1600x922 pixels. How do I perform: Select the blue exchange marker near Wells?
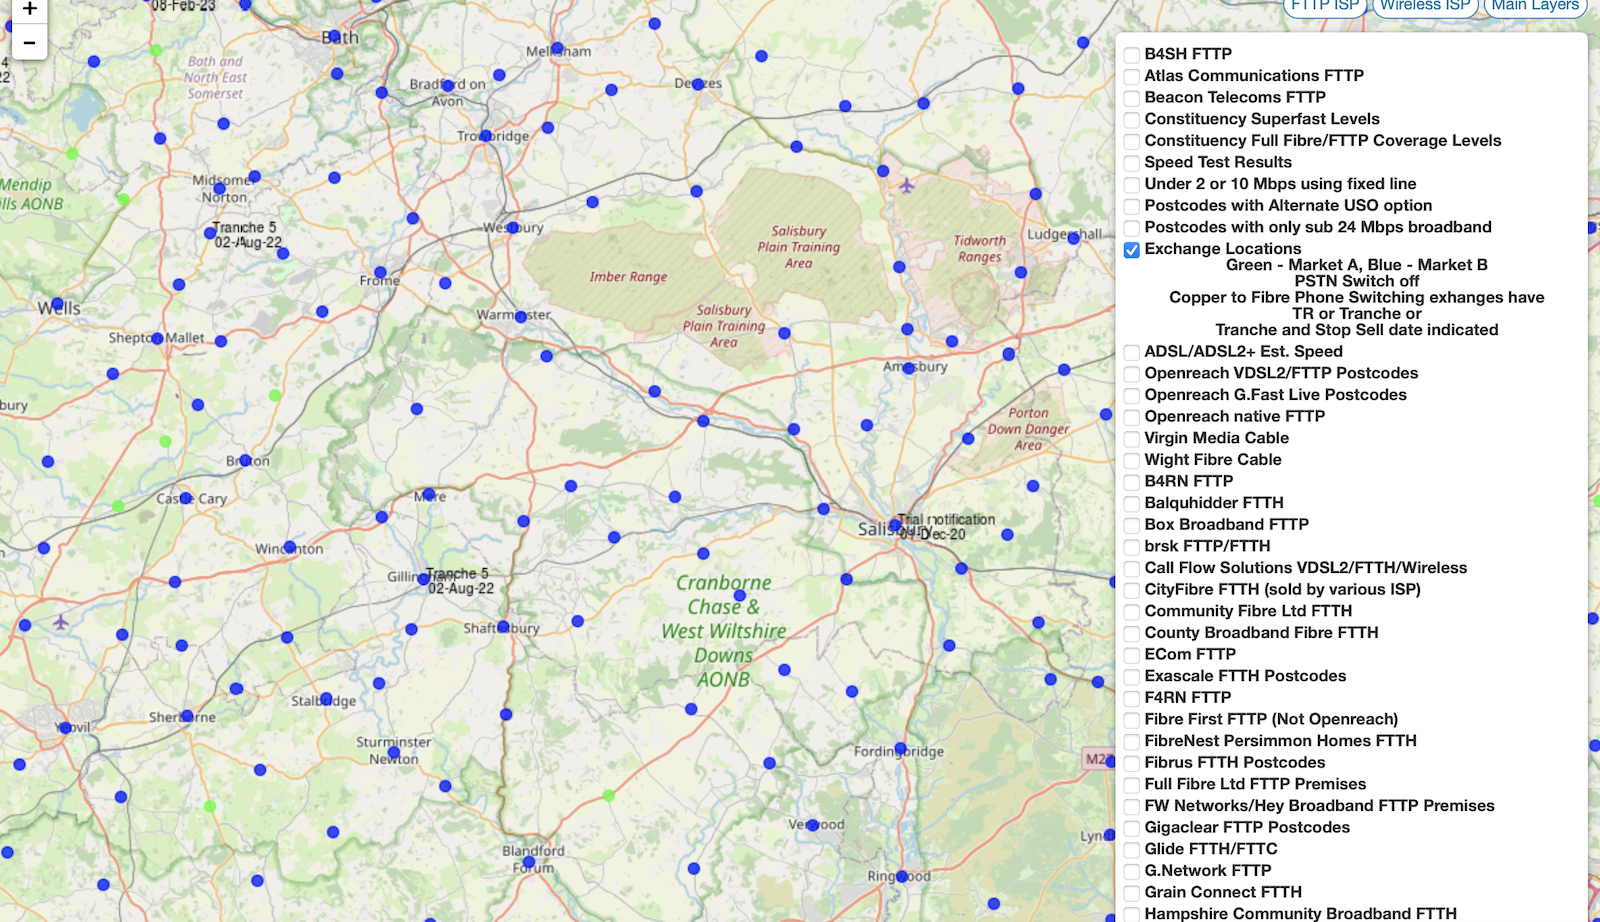tap(58, 303)
